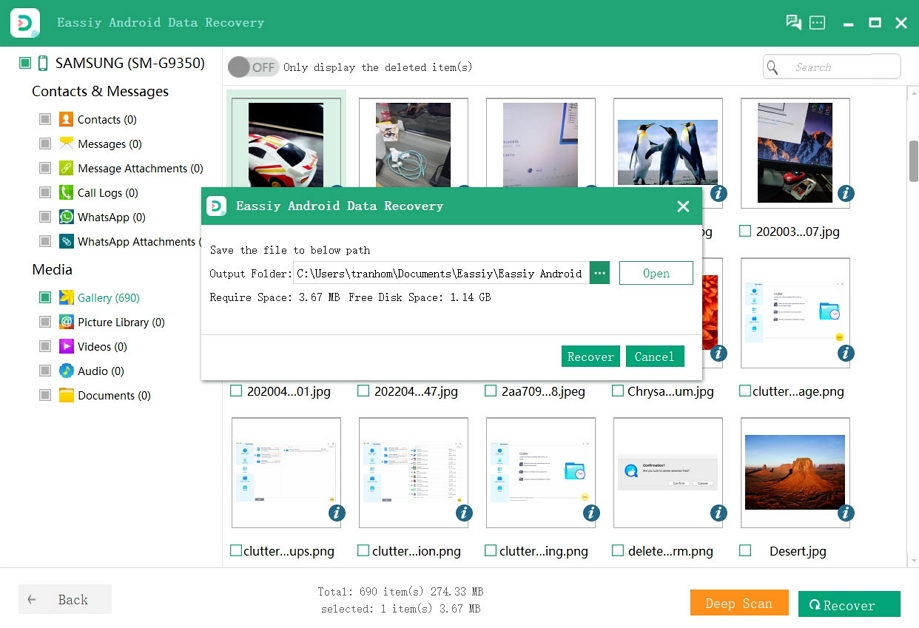The width and height of the screenshot is (919, 628).
Task: Click the search magnifier icon
Action: point(772,67)
